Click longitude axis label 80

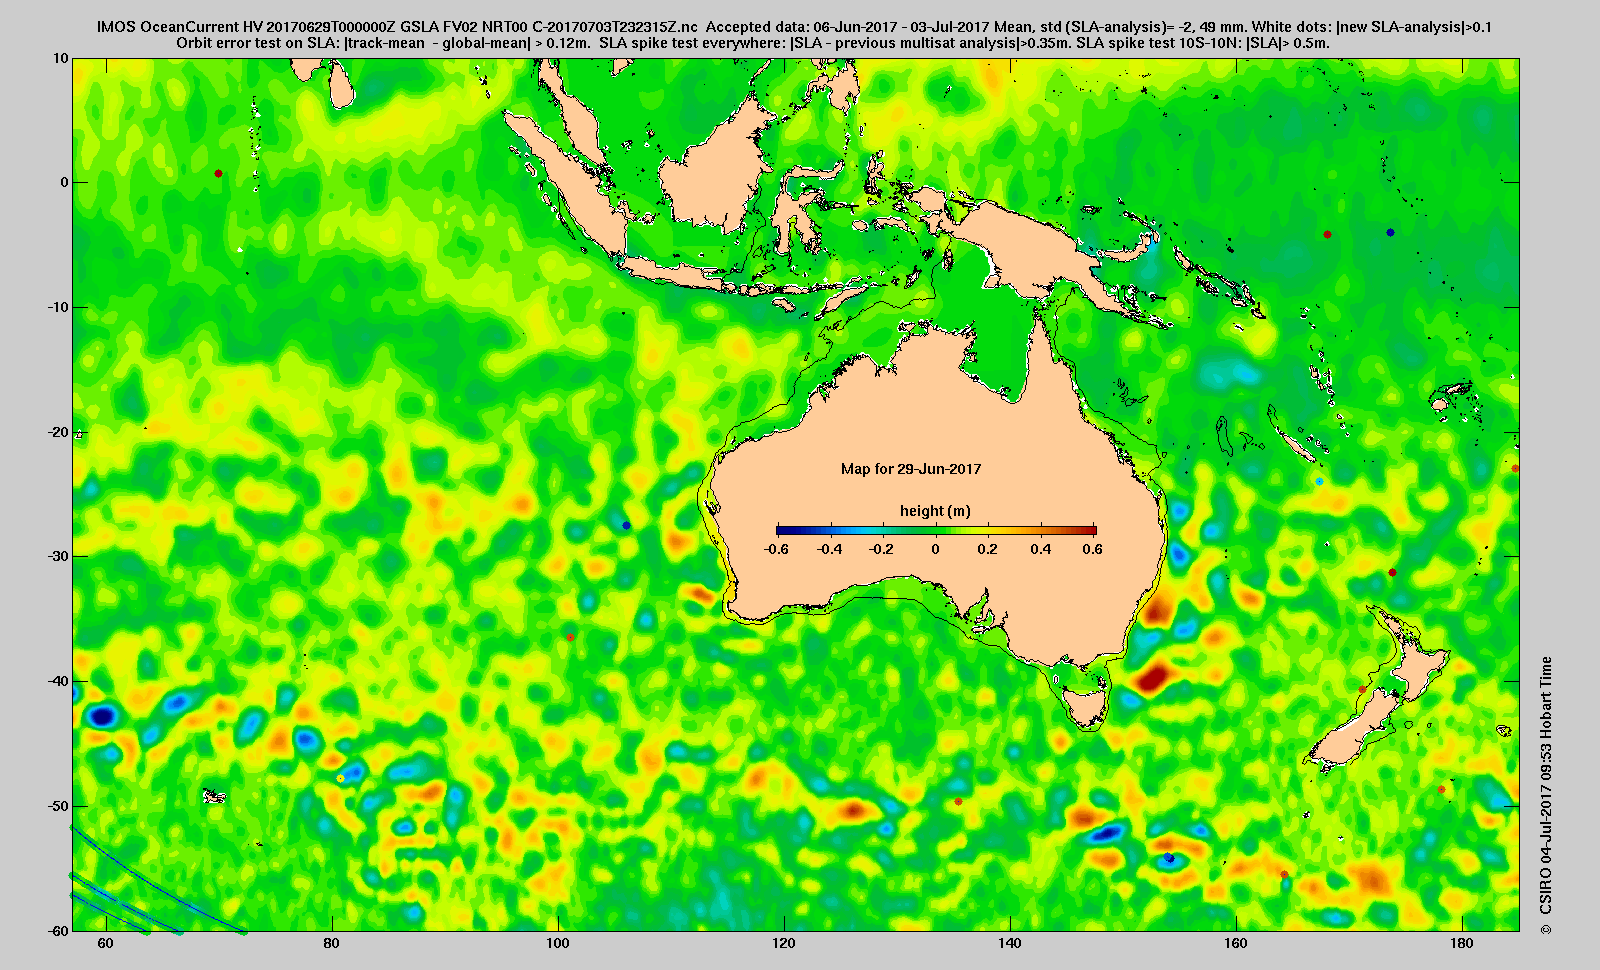tap(331, 944)
